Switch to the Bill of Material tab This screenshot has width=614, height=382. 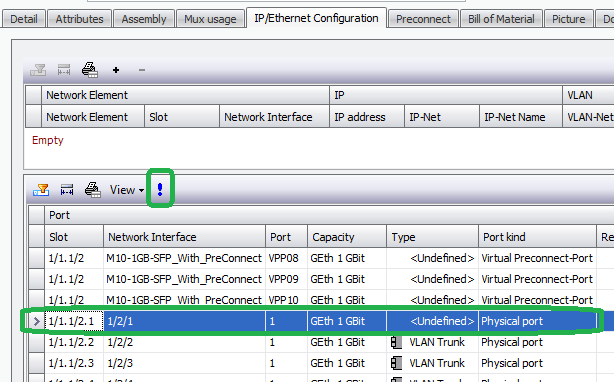tap(501, 19)
